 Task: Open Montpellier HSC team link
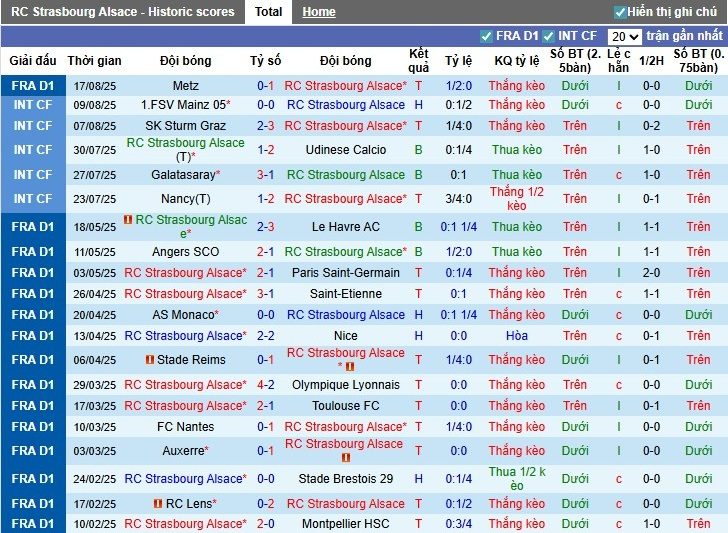point(346,524)
